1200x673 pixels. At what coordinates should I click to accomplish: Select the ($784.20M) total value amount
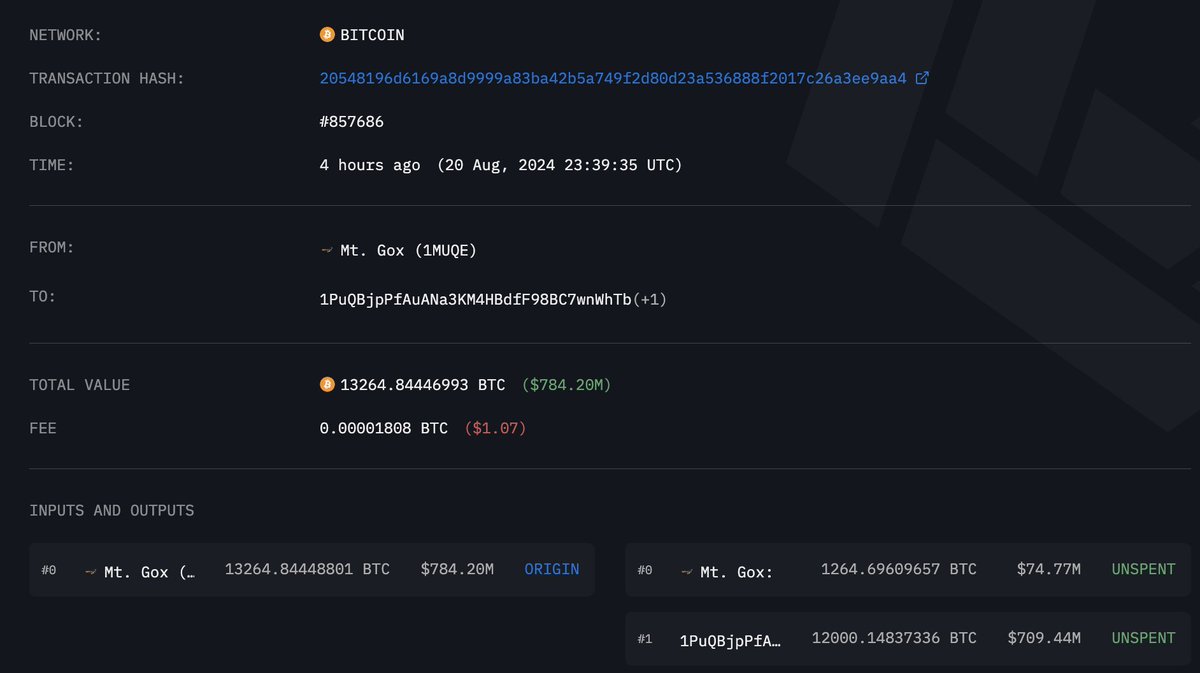[566, 385]
